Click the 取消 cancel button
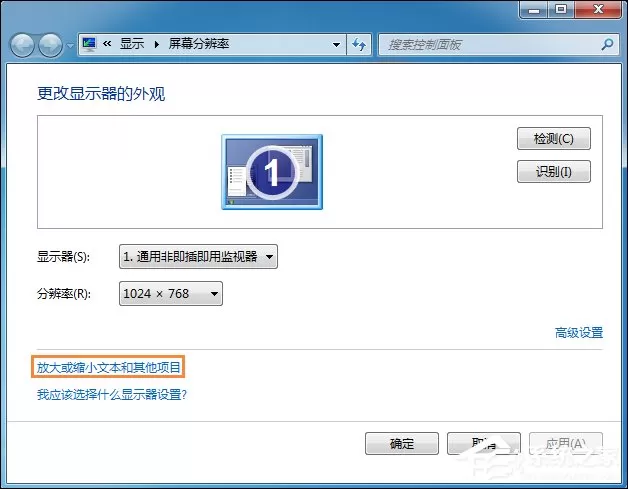Viewport: 628px width, 489px height. coord(484,443)
